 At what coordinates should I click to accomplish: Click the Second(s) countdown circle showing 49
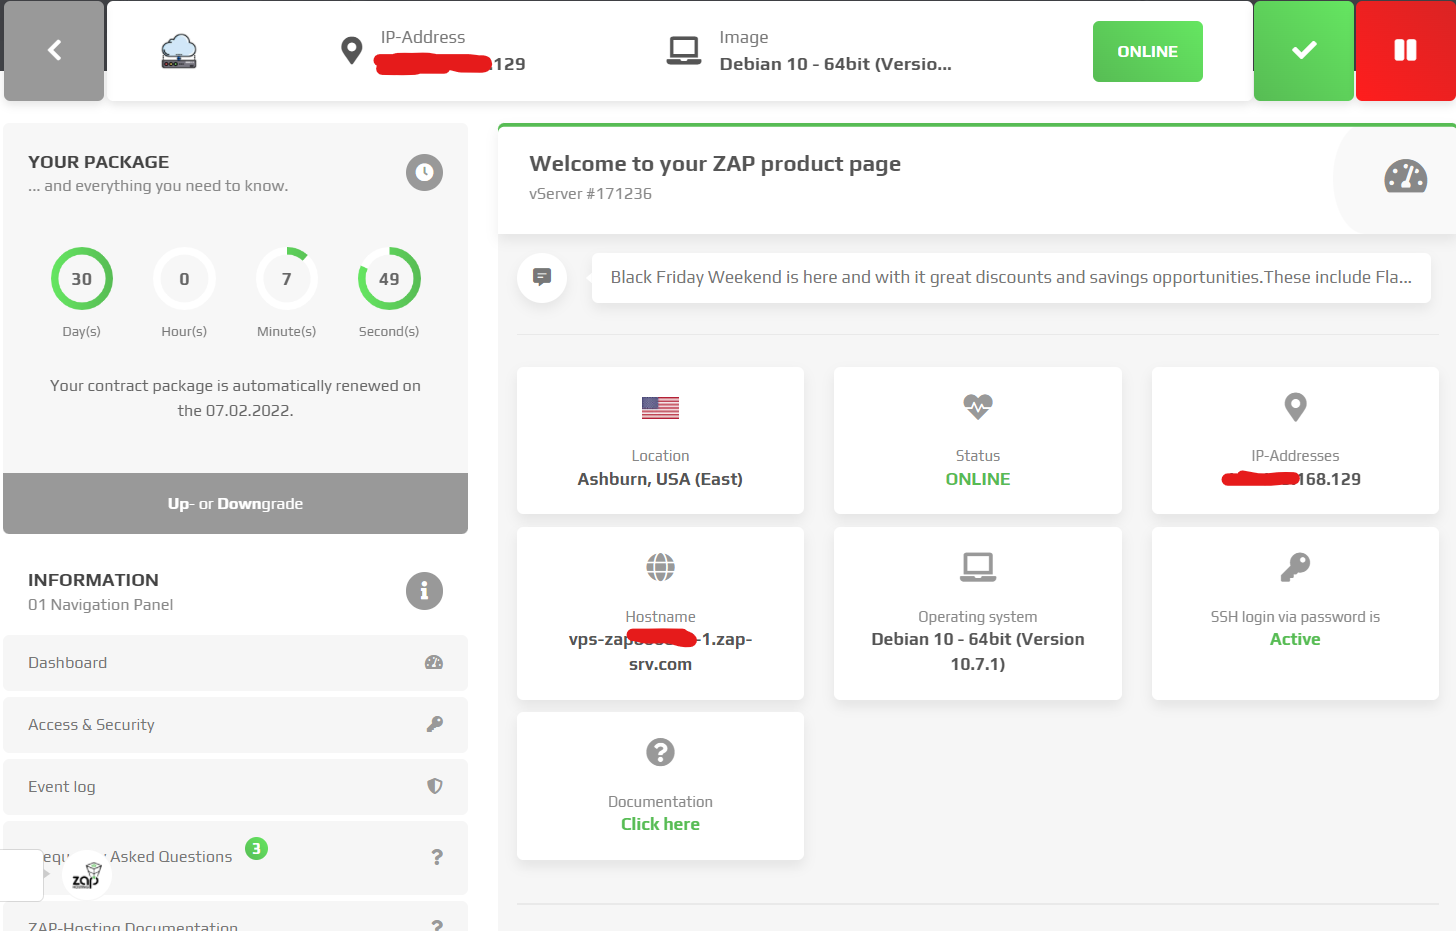pos(389,279)
